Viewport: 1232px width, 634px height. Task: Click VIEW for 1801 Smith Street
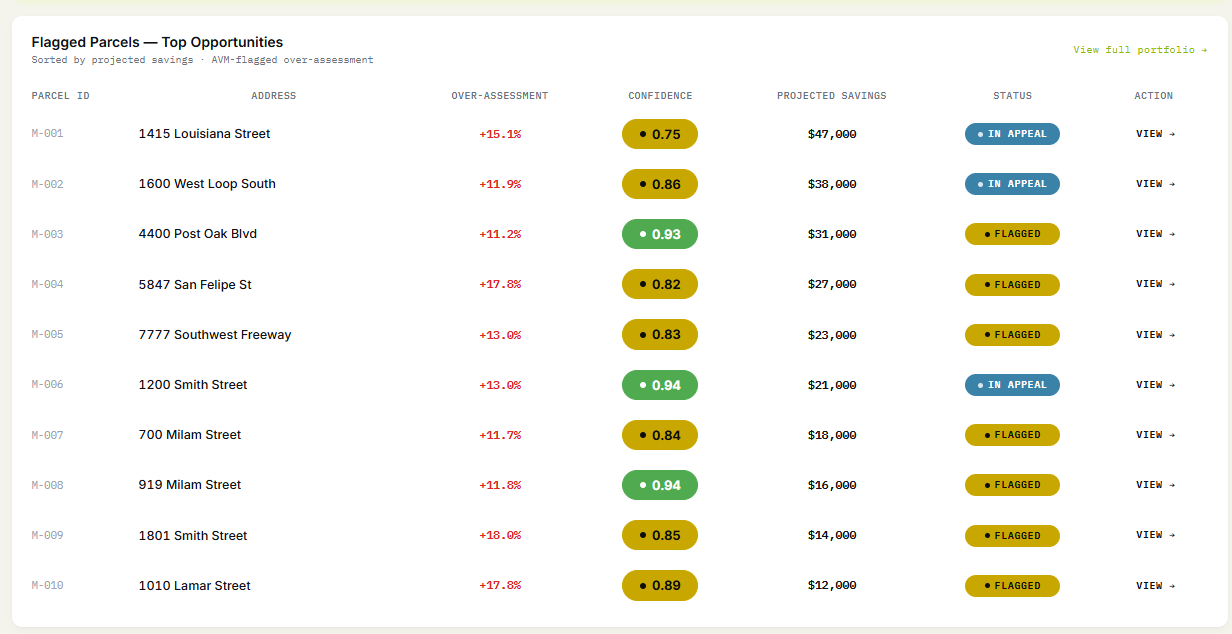coord(1155,535)
